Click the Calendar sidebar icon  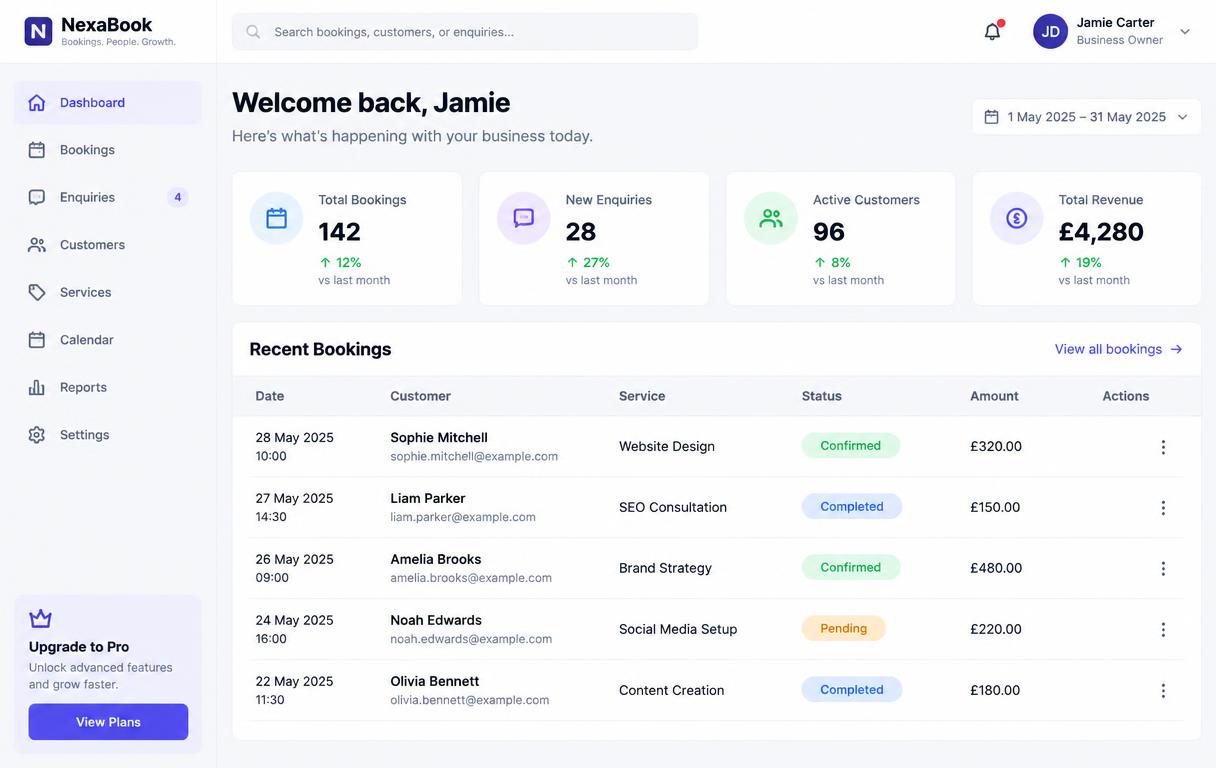[37, 340]
